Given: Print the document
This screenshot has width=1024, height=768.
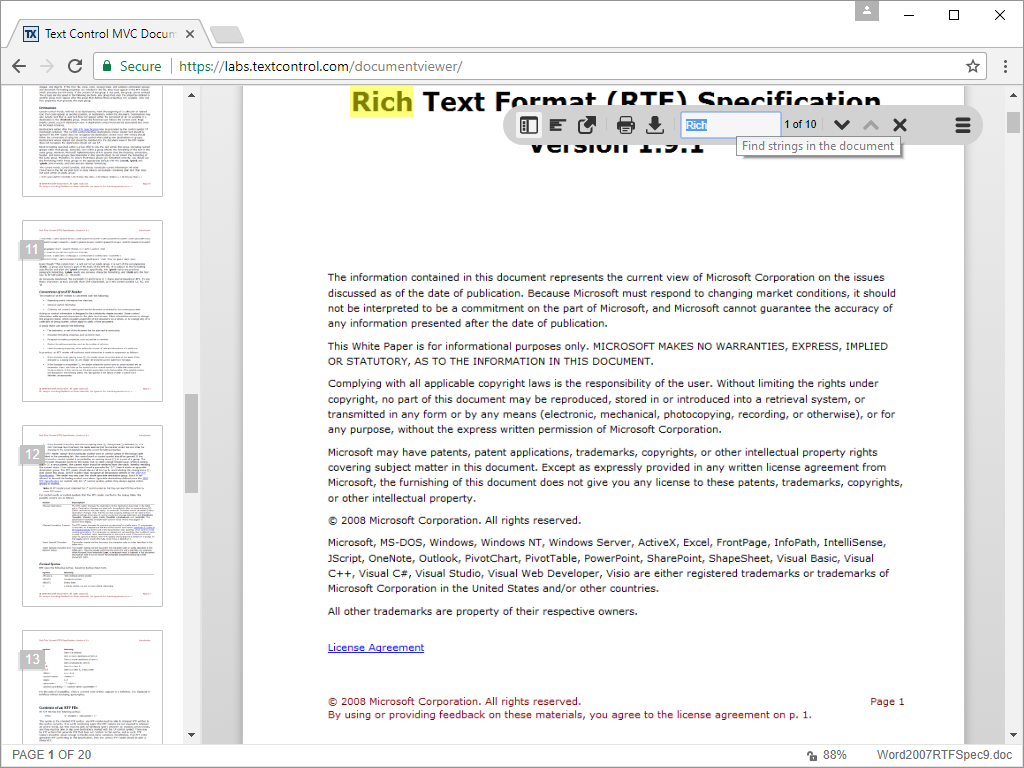Looking at the screenshot, I should click(626, 125).
